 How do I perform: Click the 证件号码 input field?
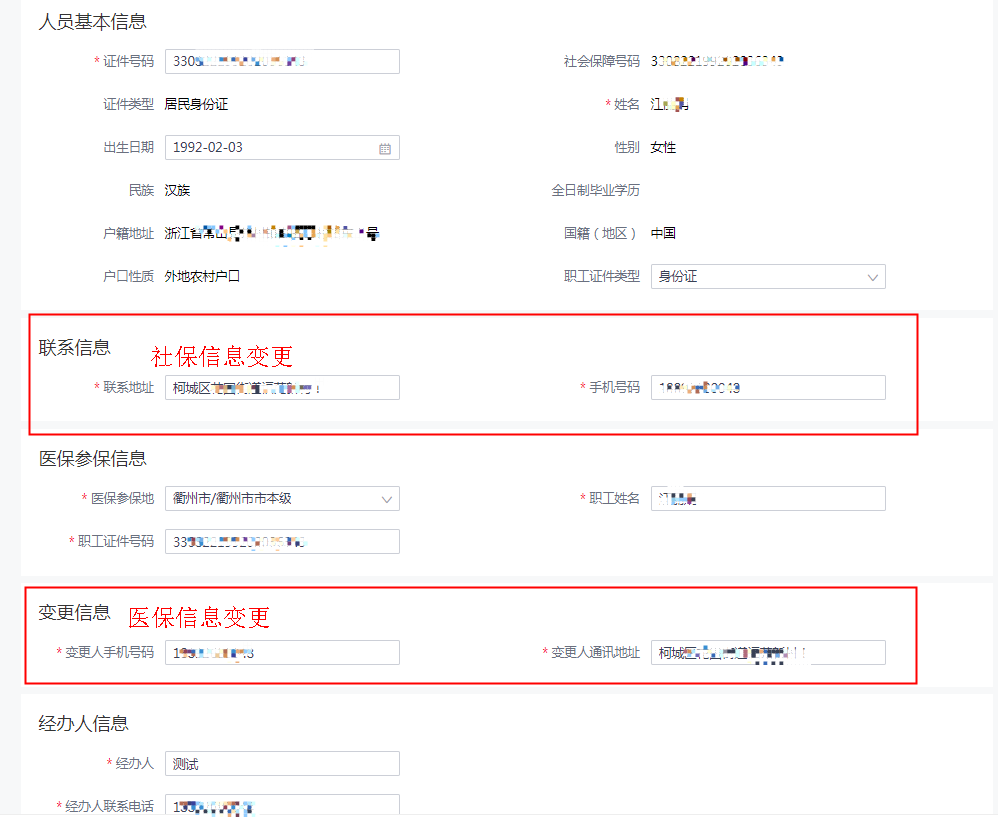(282, 61)
